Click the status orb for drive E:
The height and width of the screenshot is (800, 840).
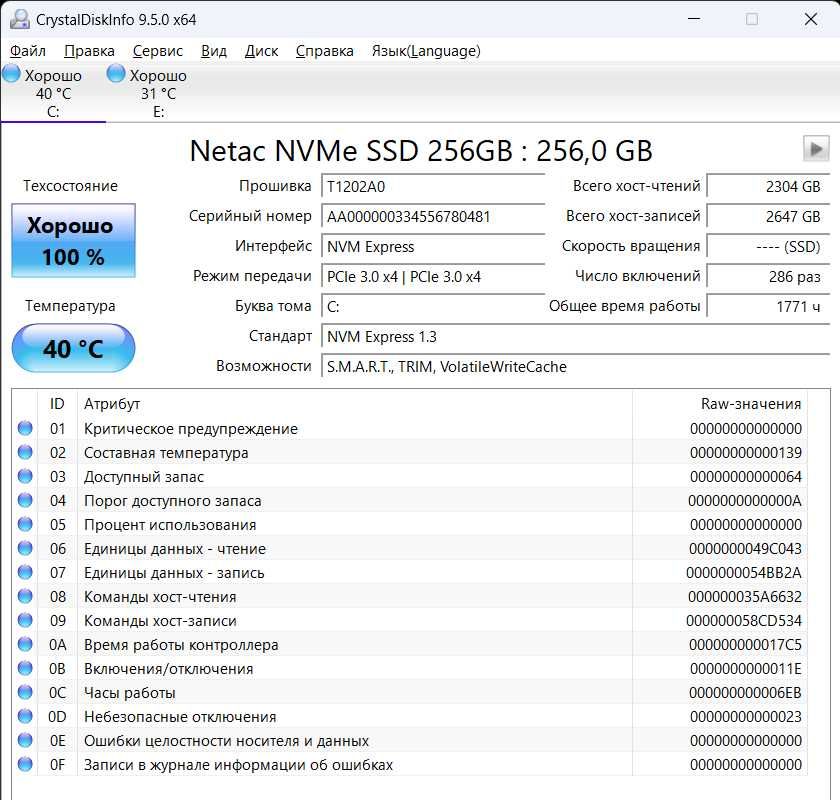click(116, 74)
